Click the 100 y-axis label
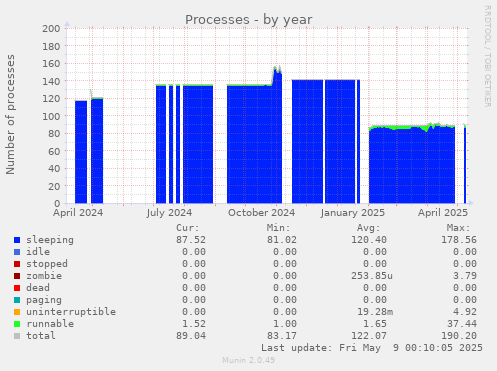Image resolution: width=497 pixels, height=371 pixels. coord(51,116)
